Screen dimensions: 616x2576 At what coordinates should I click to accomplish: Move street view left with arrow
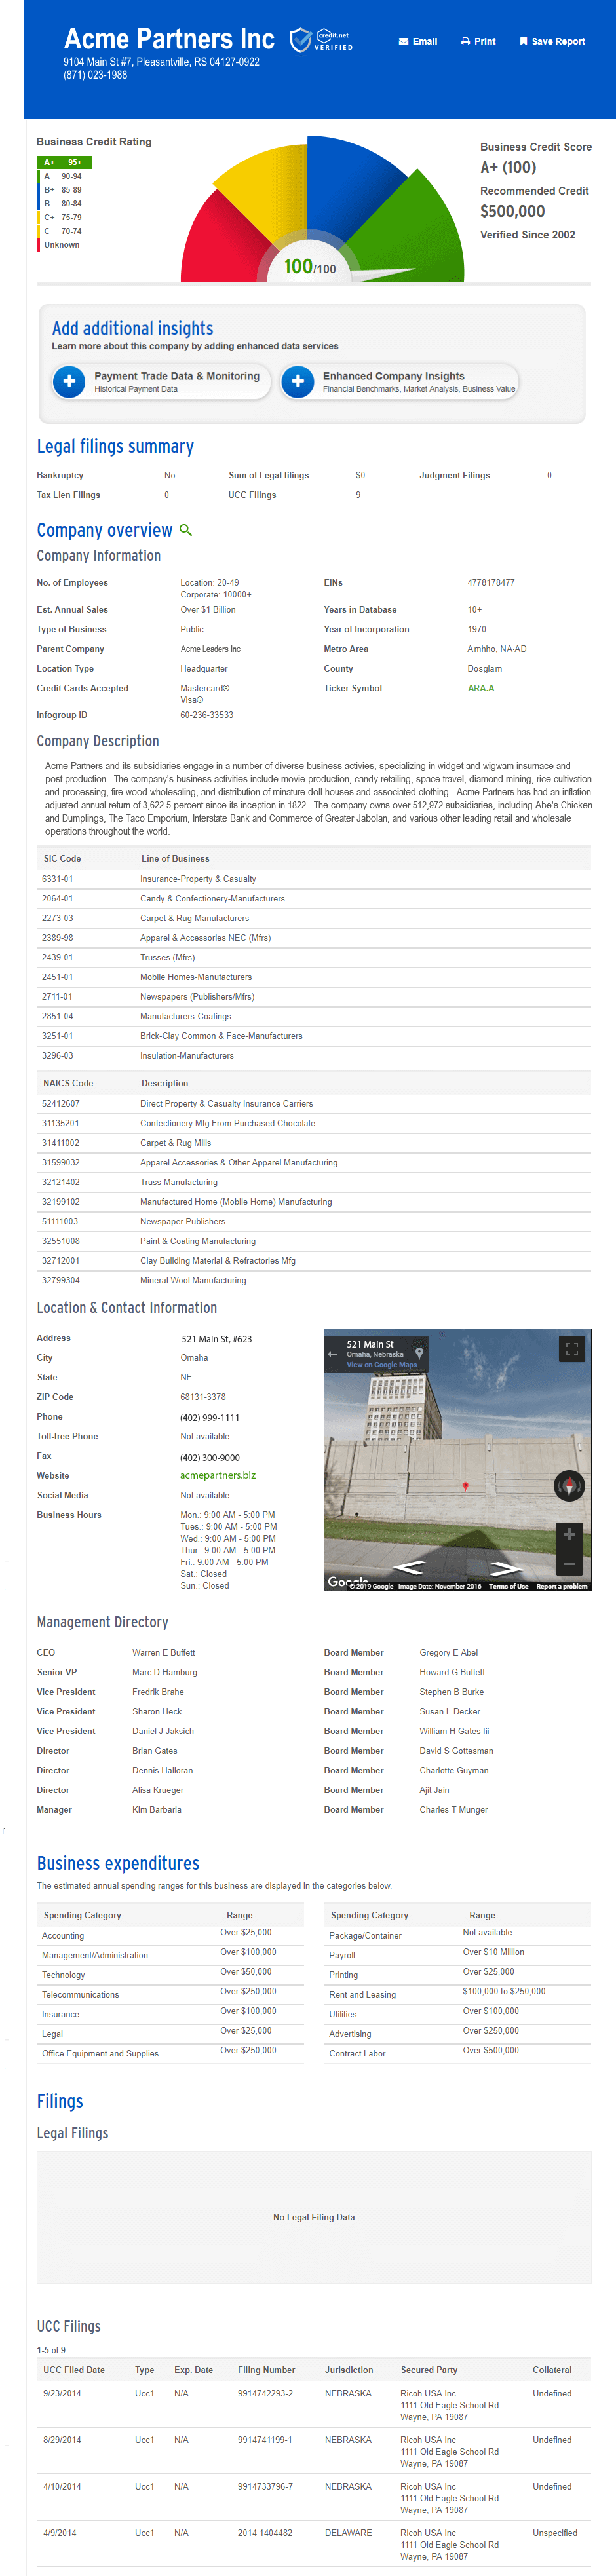click(409, 1567)
